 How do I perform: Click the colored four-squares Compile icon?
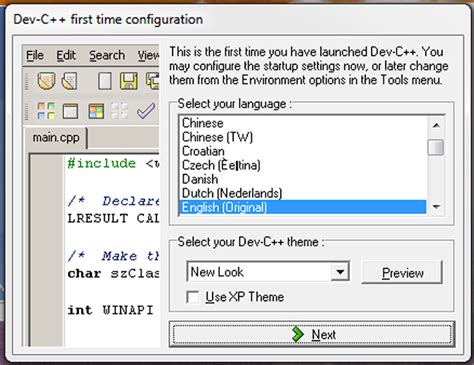46,111
